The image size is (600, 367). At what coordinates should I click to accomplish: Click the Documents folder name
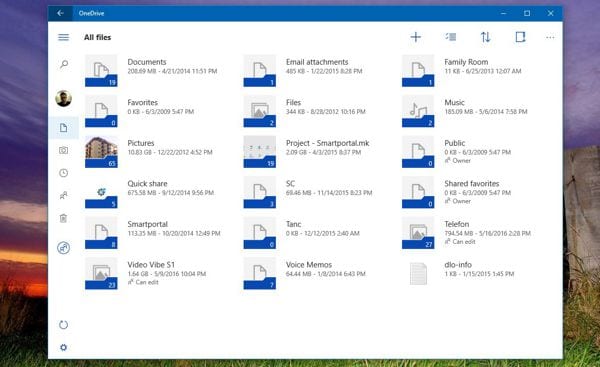click(x=147, y=62)
